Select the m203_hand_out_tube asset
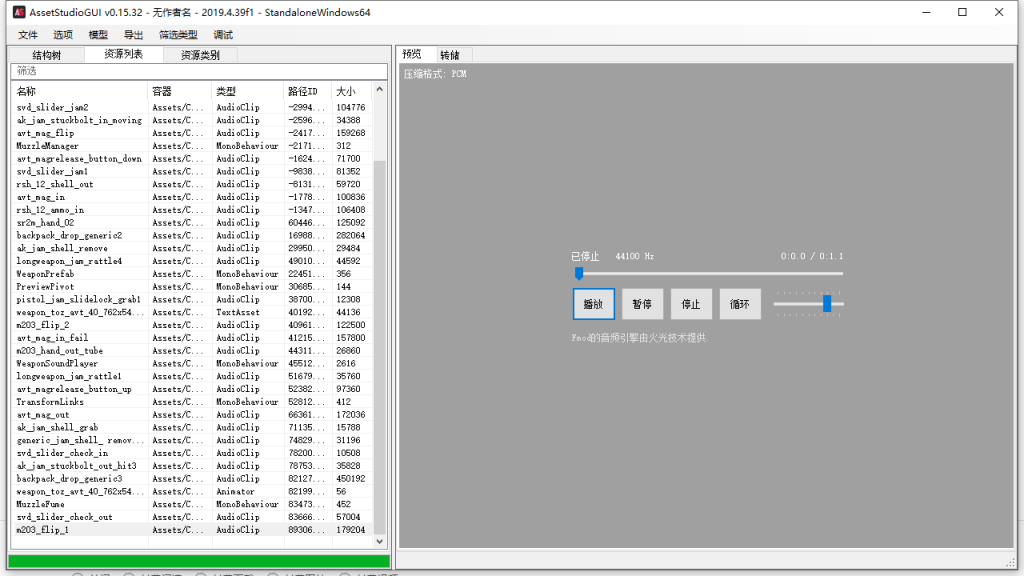Screen dimensions: 1024x576 192,351
